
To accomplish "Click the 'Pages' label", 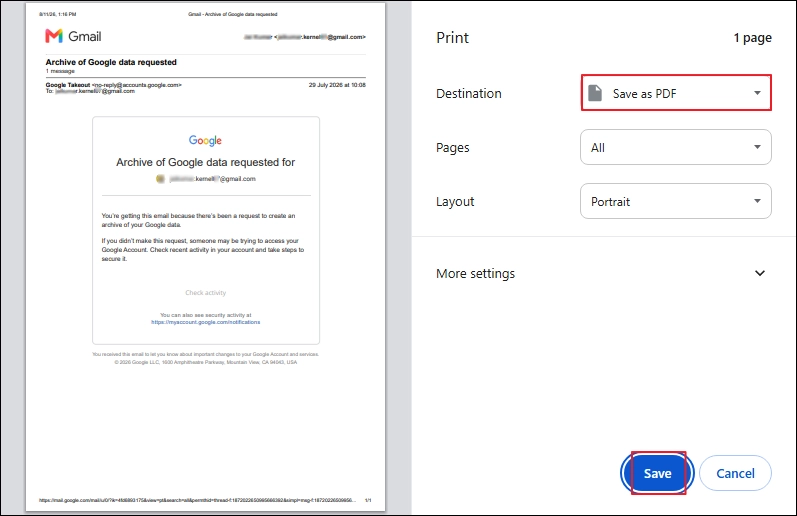I will 452,148.
